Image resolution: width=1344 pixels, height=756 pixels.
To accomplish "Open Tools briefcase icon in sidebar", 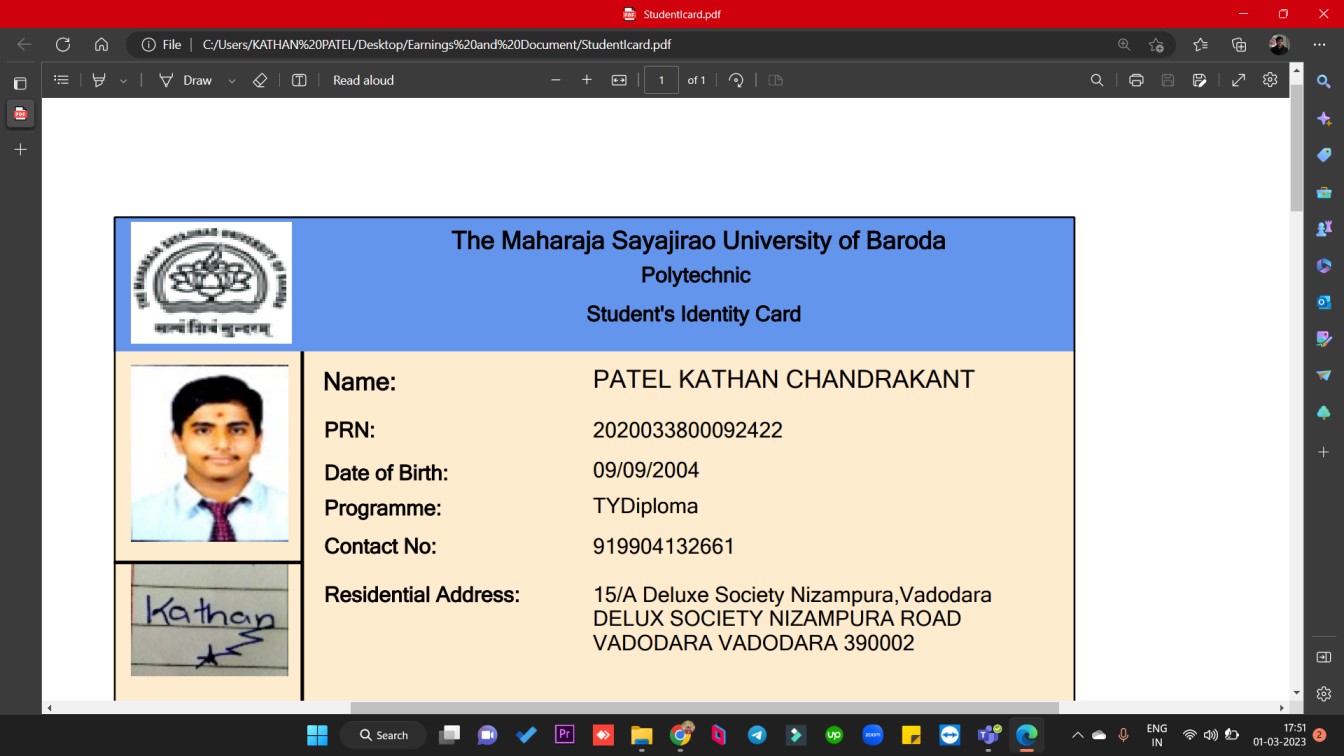I will [1324, 192].
